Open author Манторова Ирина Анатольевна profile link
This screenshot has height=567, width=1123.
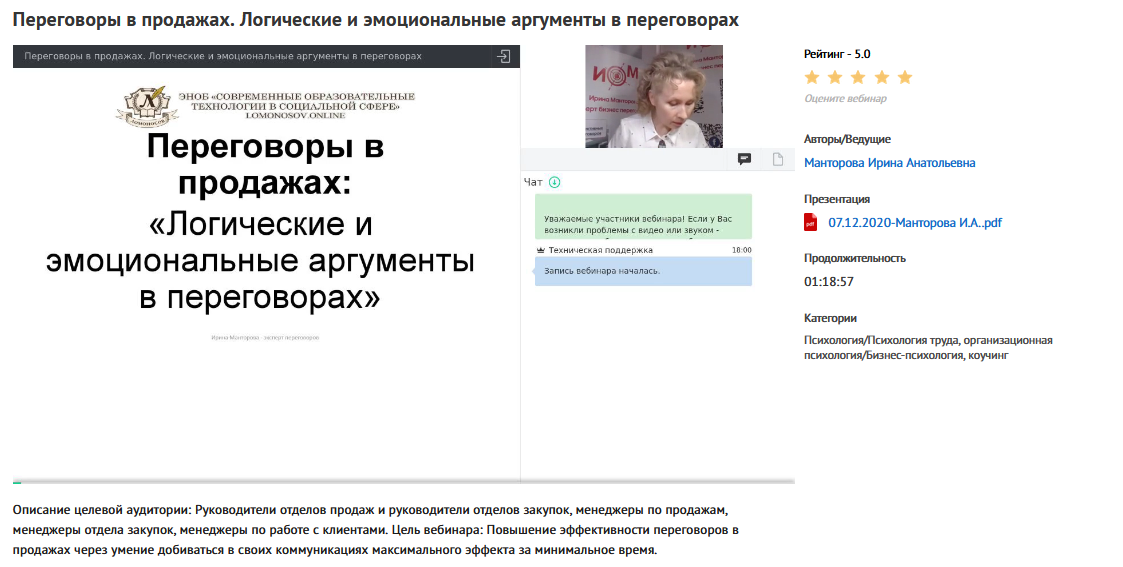889,163
